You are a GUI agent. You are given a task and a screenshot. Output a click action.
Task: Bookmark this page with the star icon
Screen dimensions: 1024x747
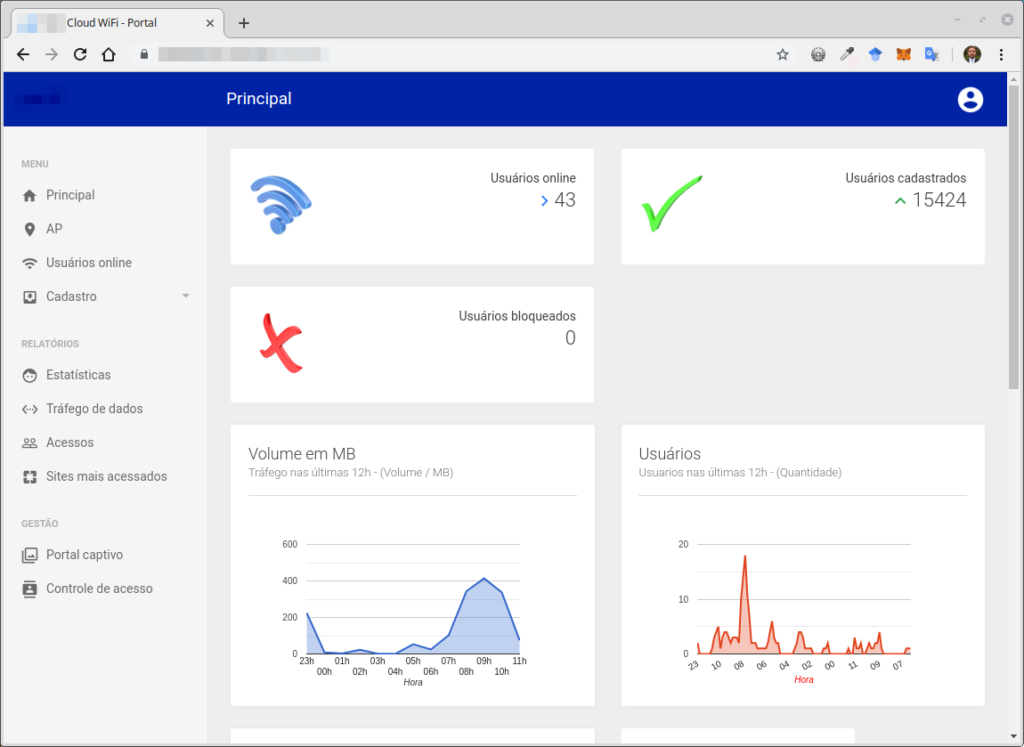(x=782, y=55)
